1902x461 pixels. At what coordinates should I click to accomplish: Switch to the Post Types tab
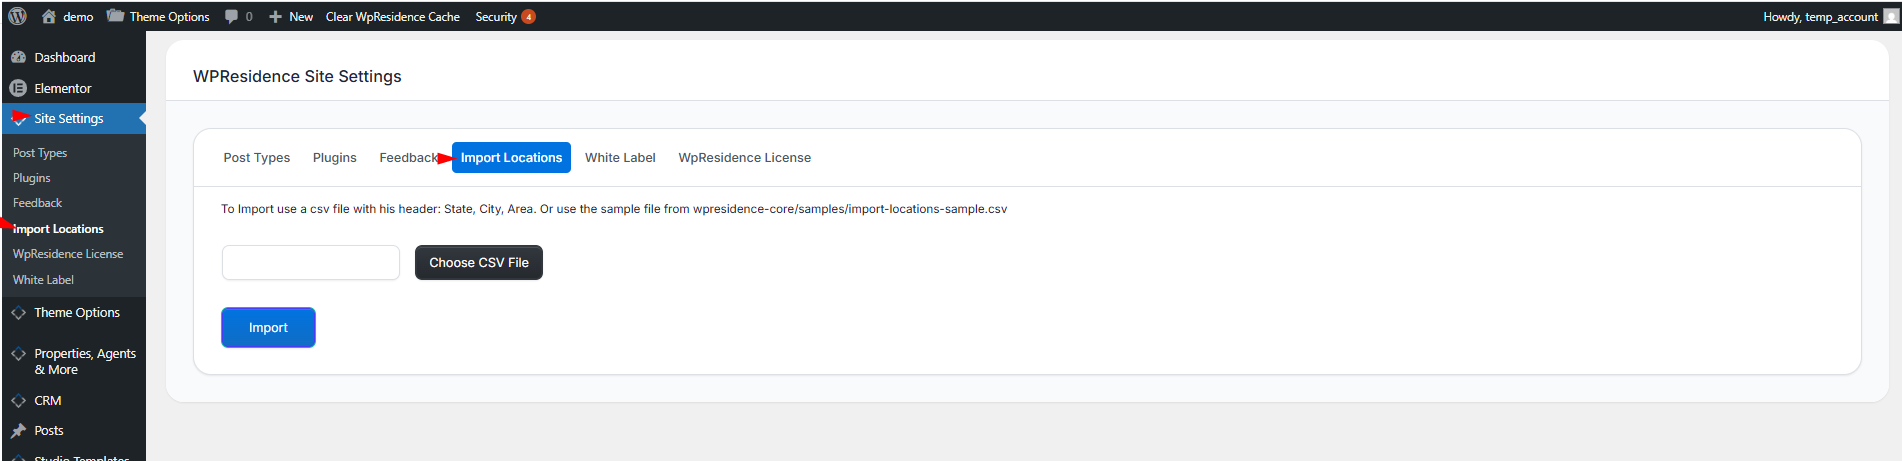(256, 158)
